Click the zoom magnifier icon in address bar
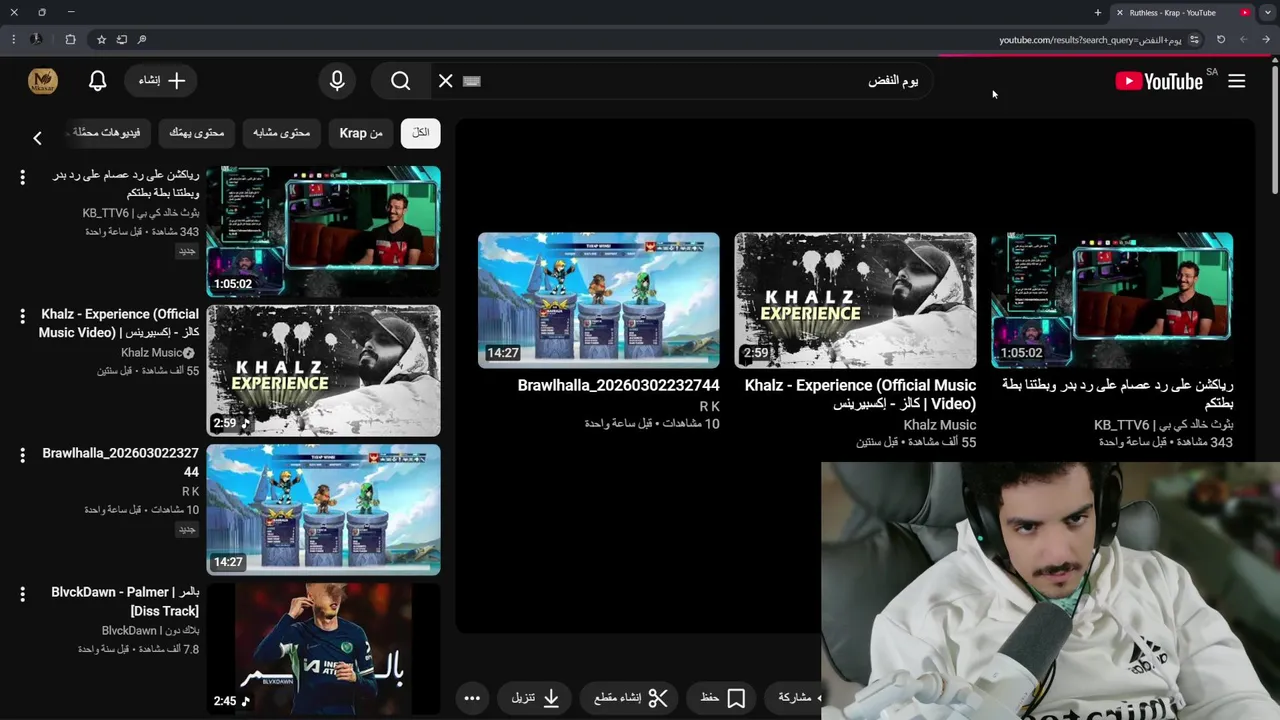Screen dimensions: 1280x720 142,39
